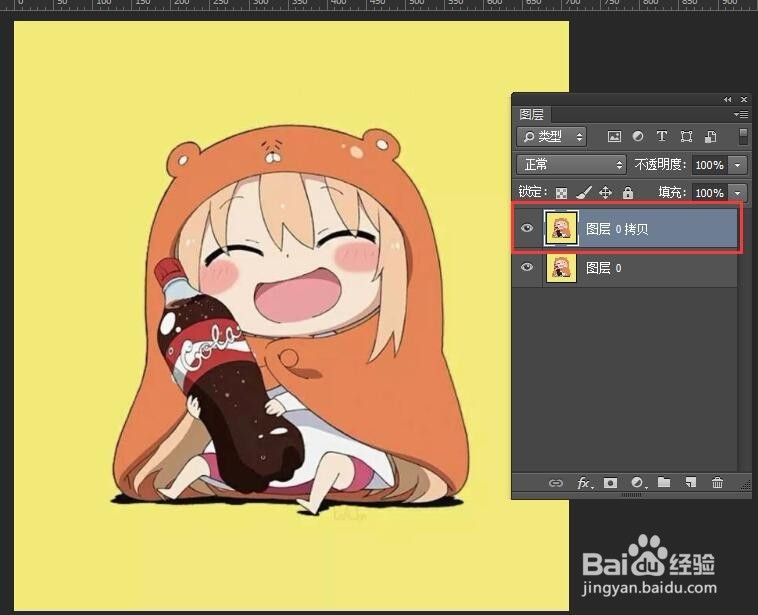758x615 pixels.
Task: Create a new group folder
Action: click(x=664, y=482)
